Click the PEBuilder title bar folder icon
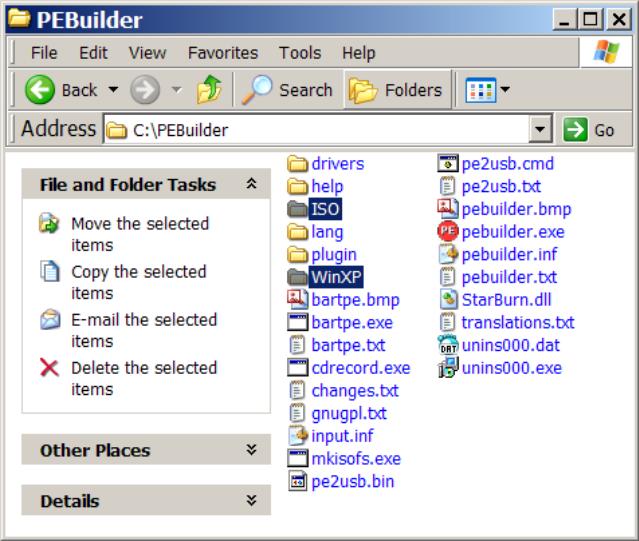 click(19, 18)
